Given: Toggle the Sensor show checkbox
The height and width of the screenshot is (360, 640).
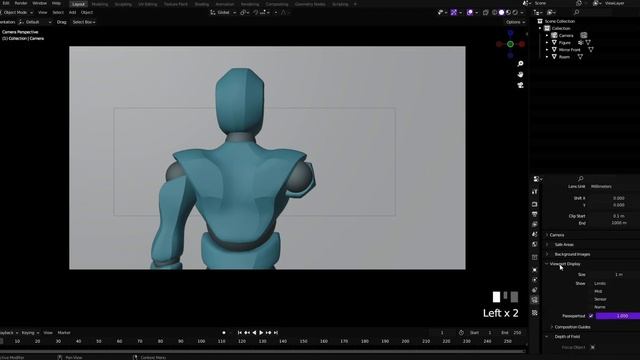Looking at the screenshot, I should click(591, 299).
